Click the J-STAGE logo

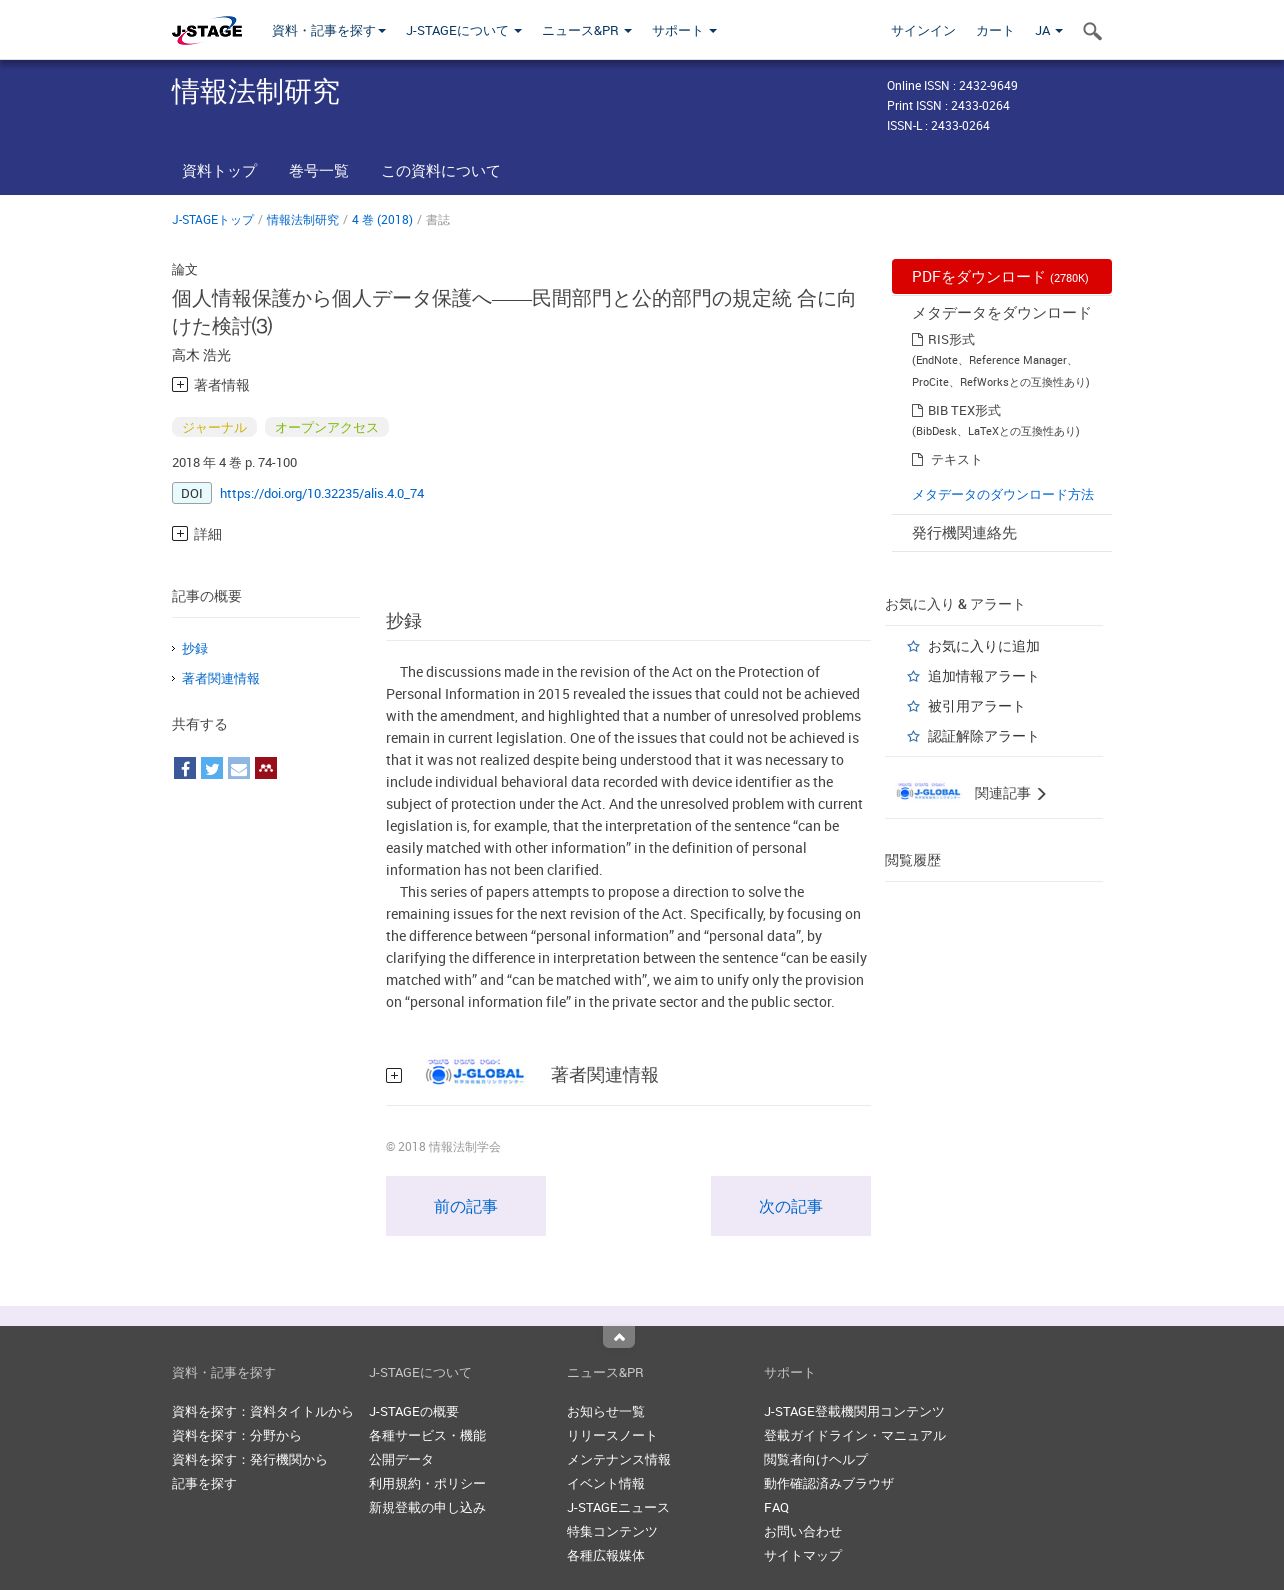coord(207,31)
